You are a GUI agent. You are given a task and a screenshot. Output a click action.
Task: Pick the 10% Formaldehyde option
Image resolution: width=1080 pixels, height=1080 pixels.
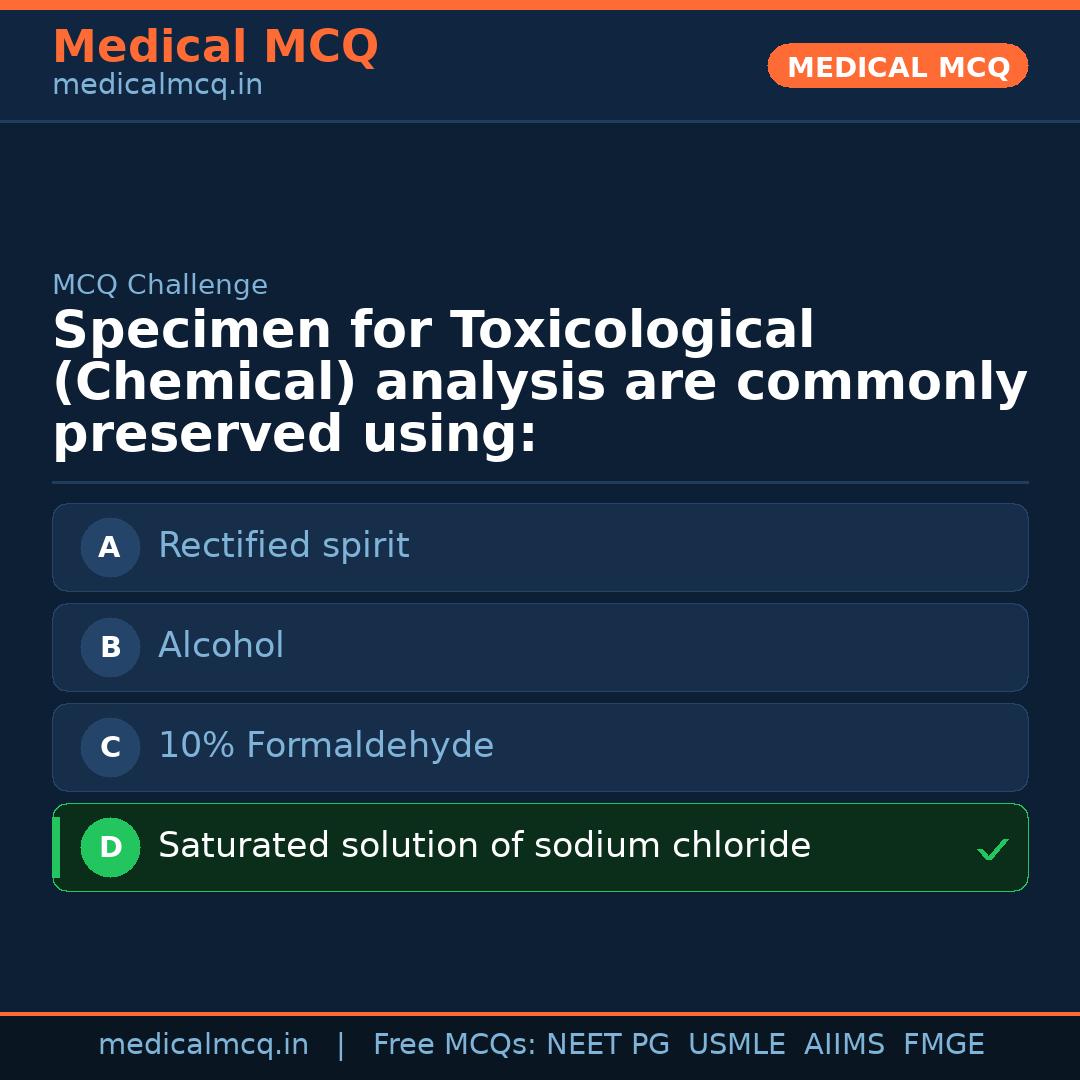326,746
